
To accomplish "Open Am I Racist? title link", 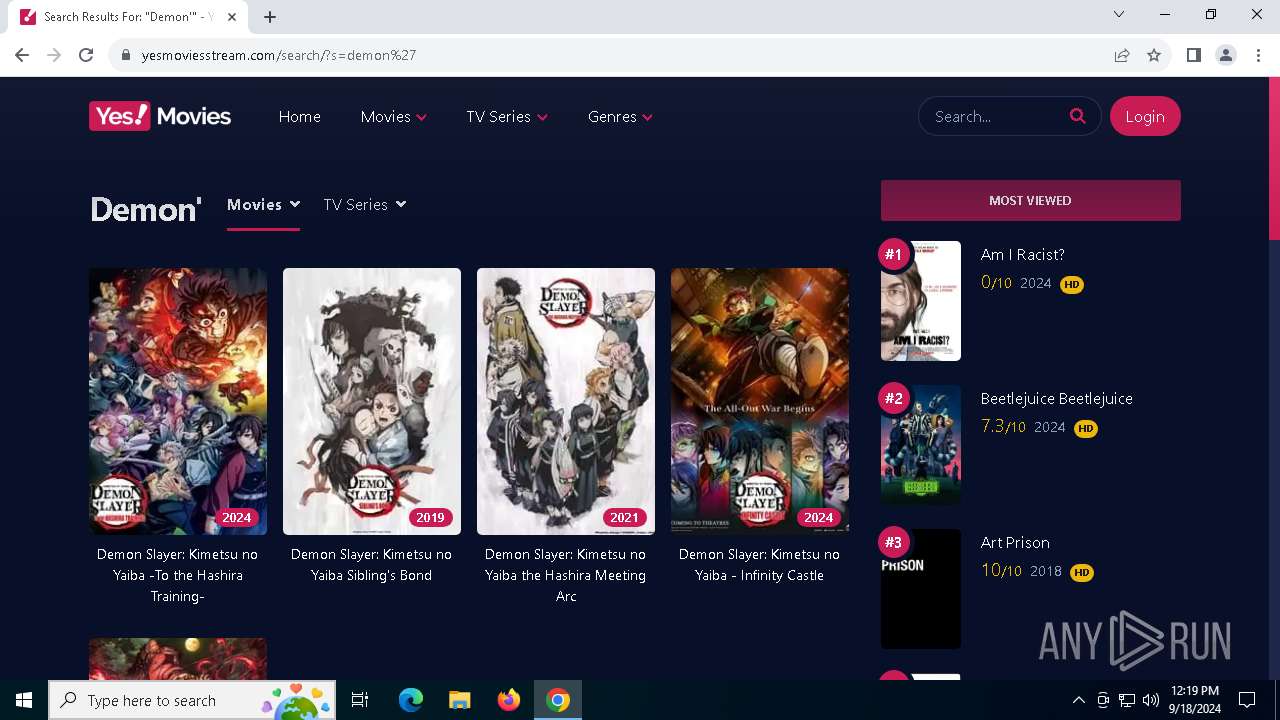I will coord(1022,254).
